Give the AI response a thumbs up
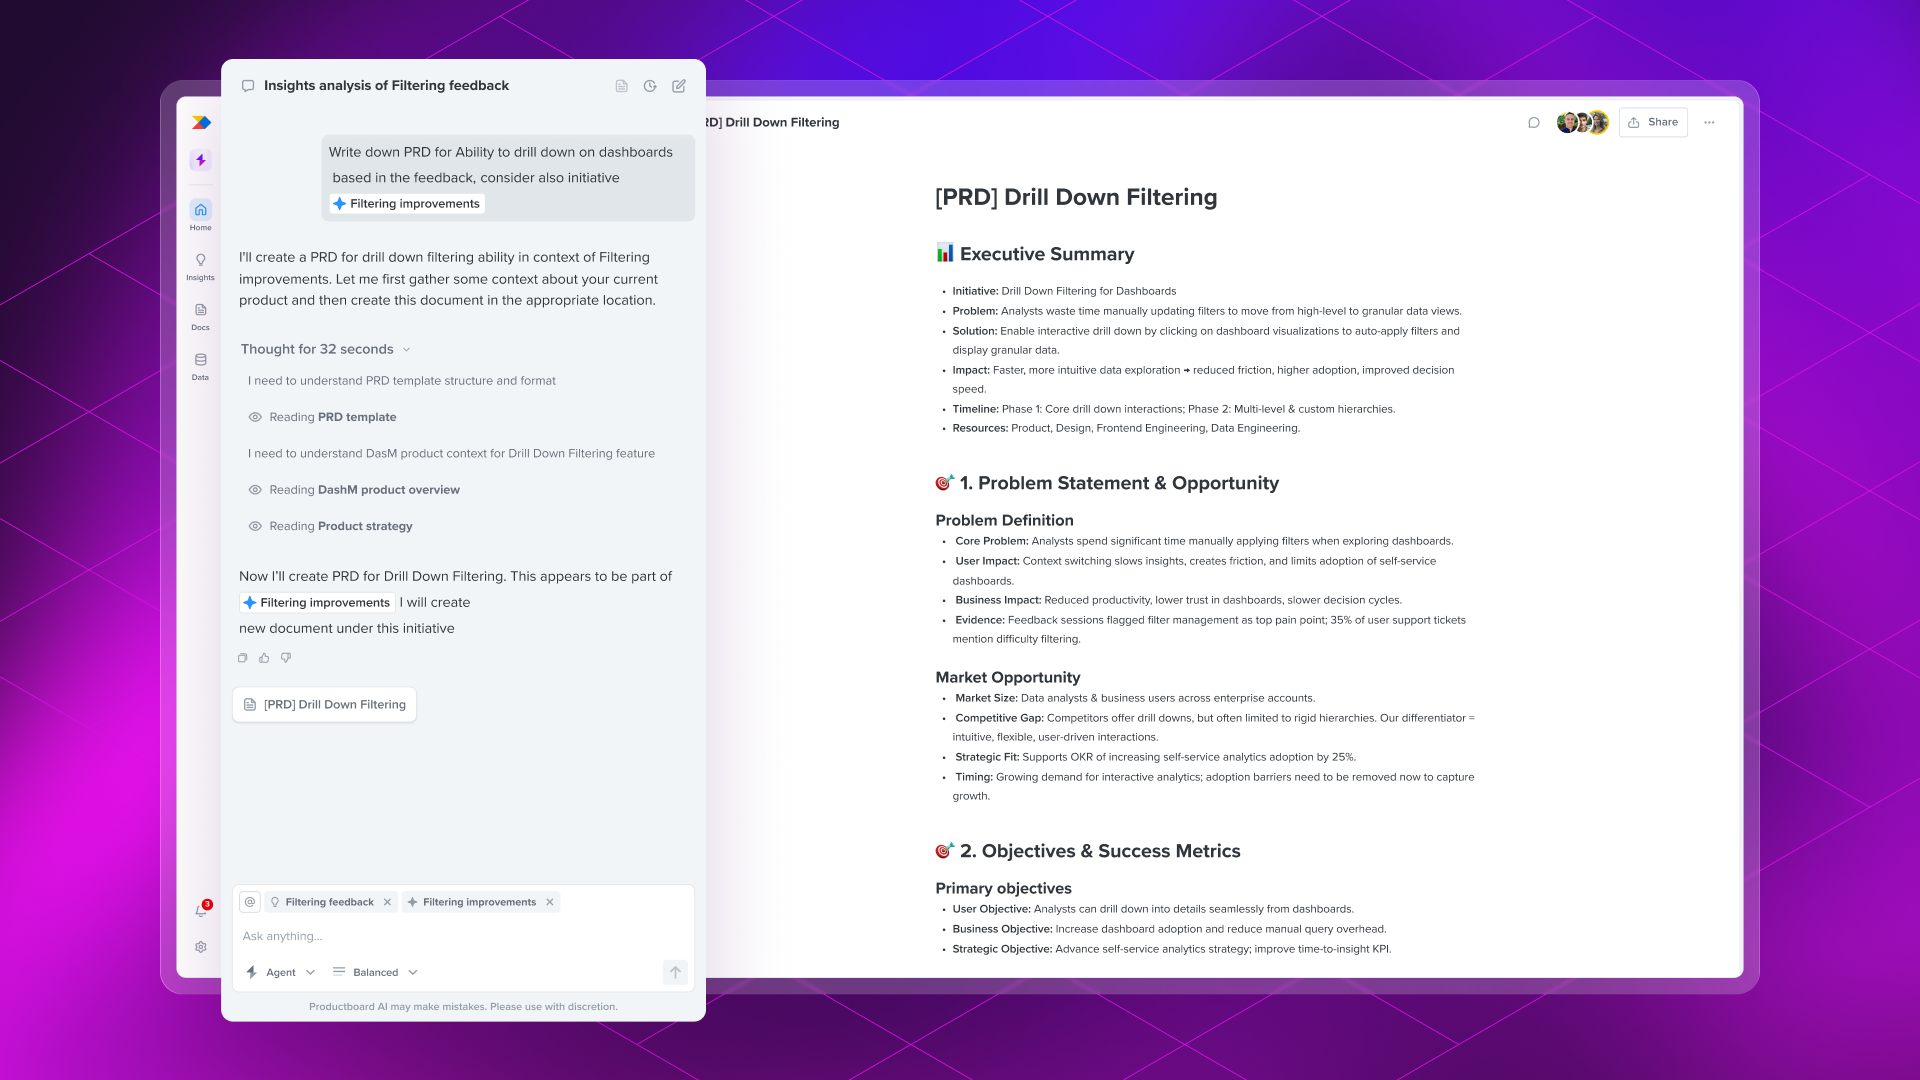 tap(263, 657)
